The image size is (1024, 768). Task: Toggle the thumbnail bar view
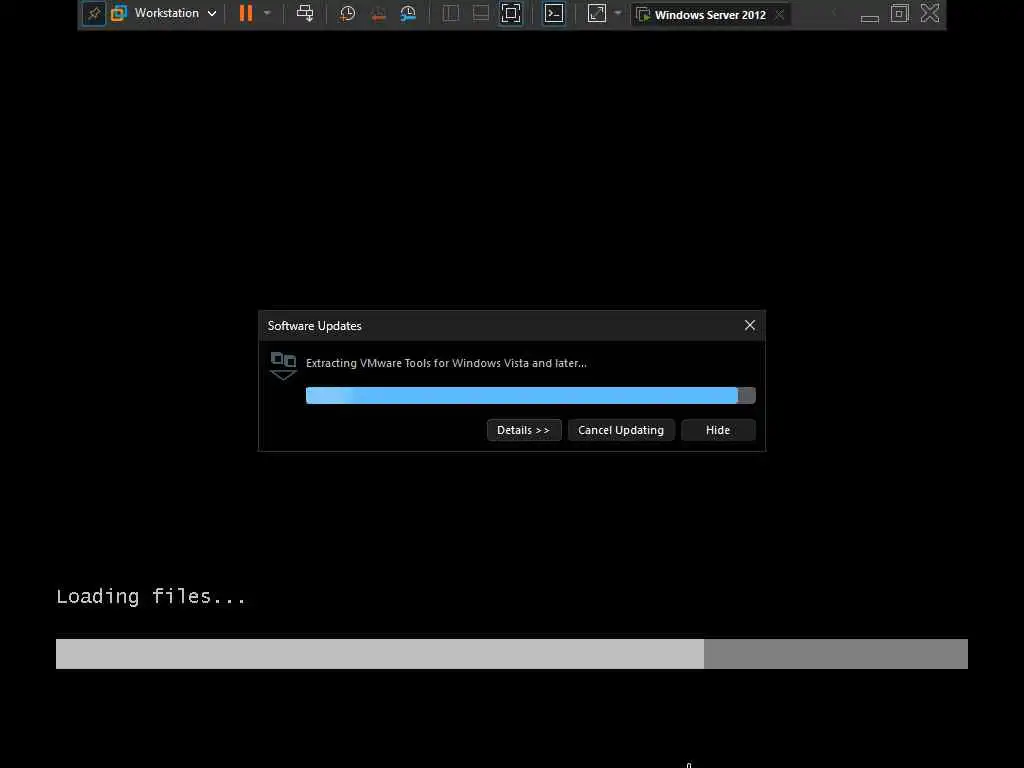click(x=481, y=13)
